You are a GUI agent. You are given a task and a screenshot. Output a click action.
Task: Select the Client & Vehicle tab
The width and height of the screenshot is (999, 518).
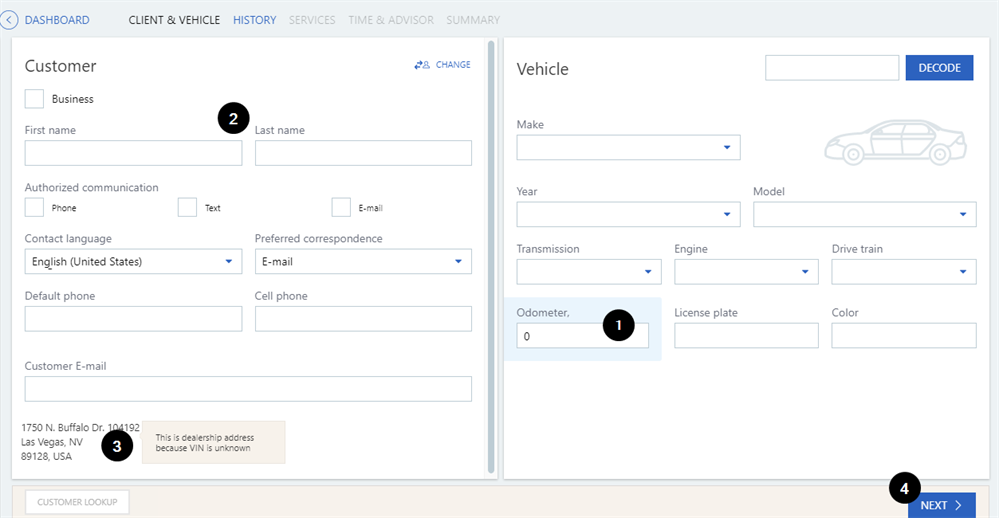[x=174, y=20]
